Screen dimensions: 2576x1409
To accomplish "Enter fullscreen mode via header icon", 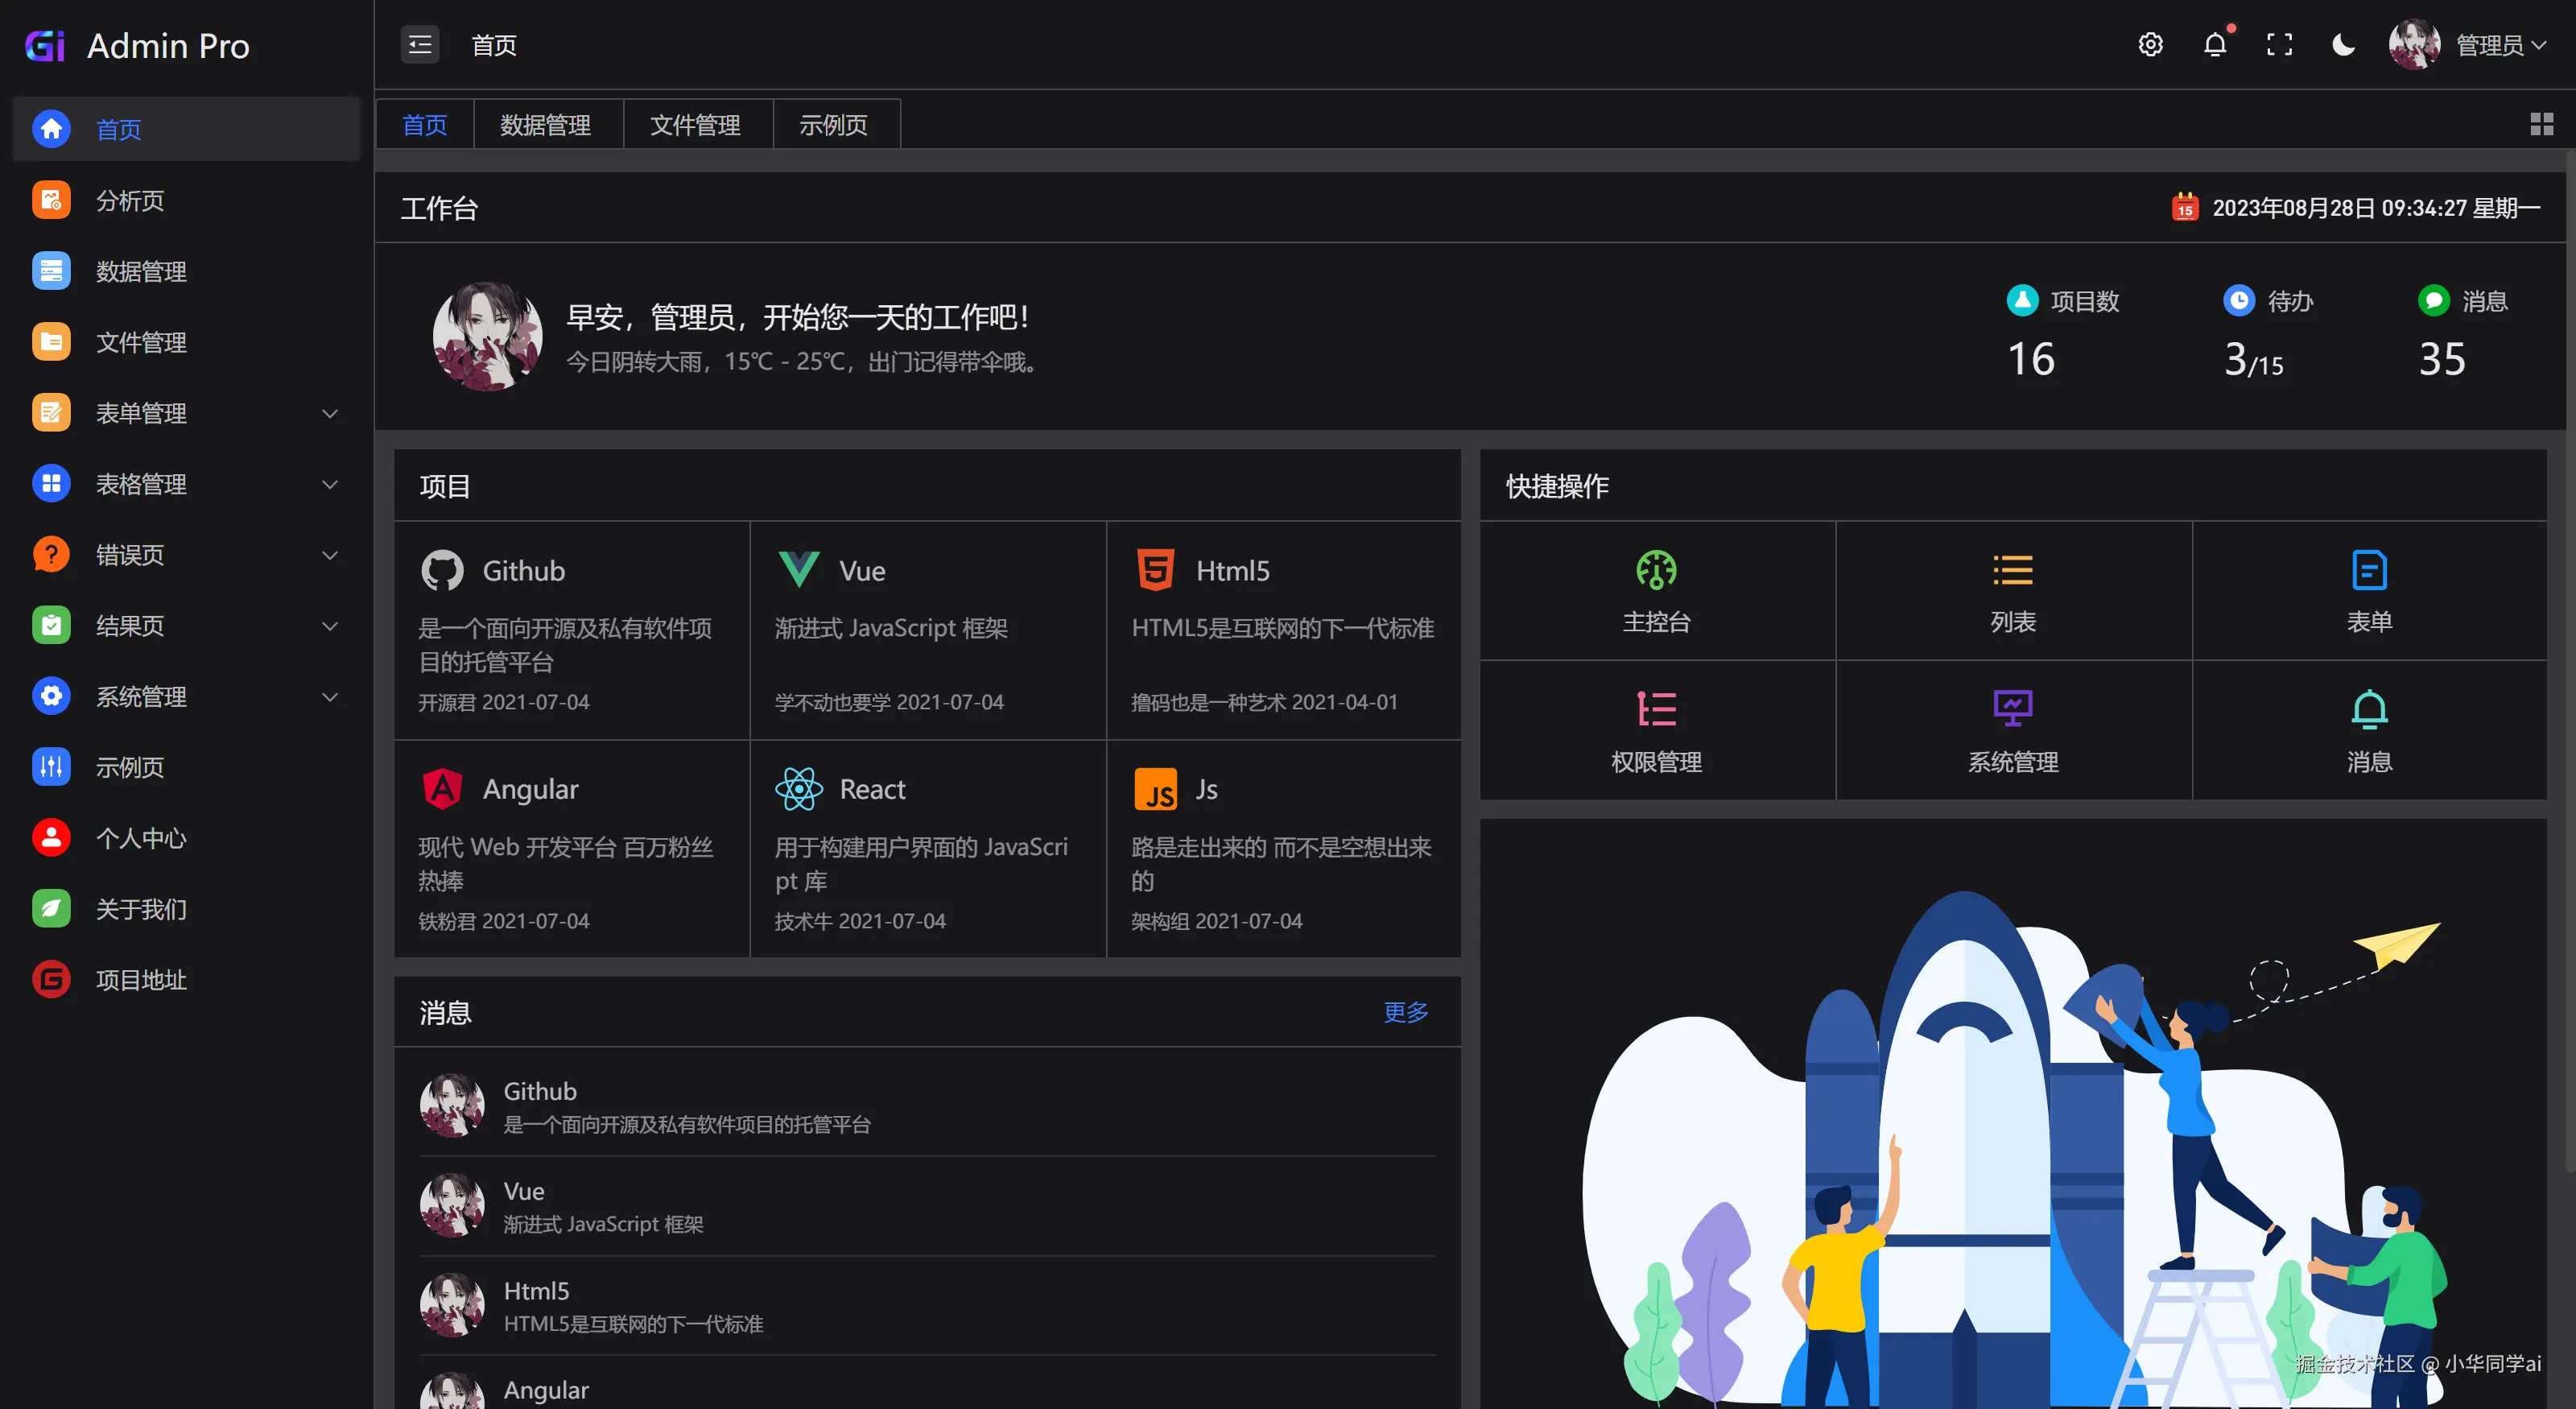I will coord(2279,45).
